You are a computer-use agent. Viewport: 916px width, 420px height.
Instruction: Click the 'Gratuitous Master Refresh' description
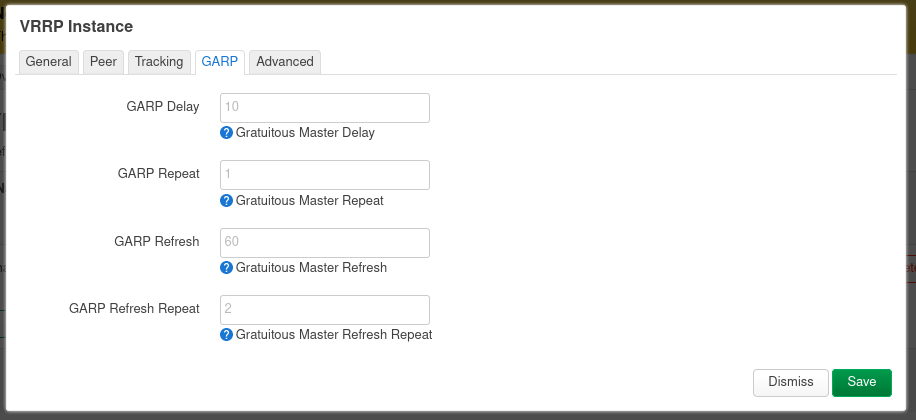311,268
